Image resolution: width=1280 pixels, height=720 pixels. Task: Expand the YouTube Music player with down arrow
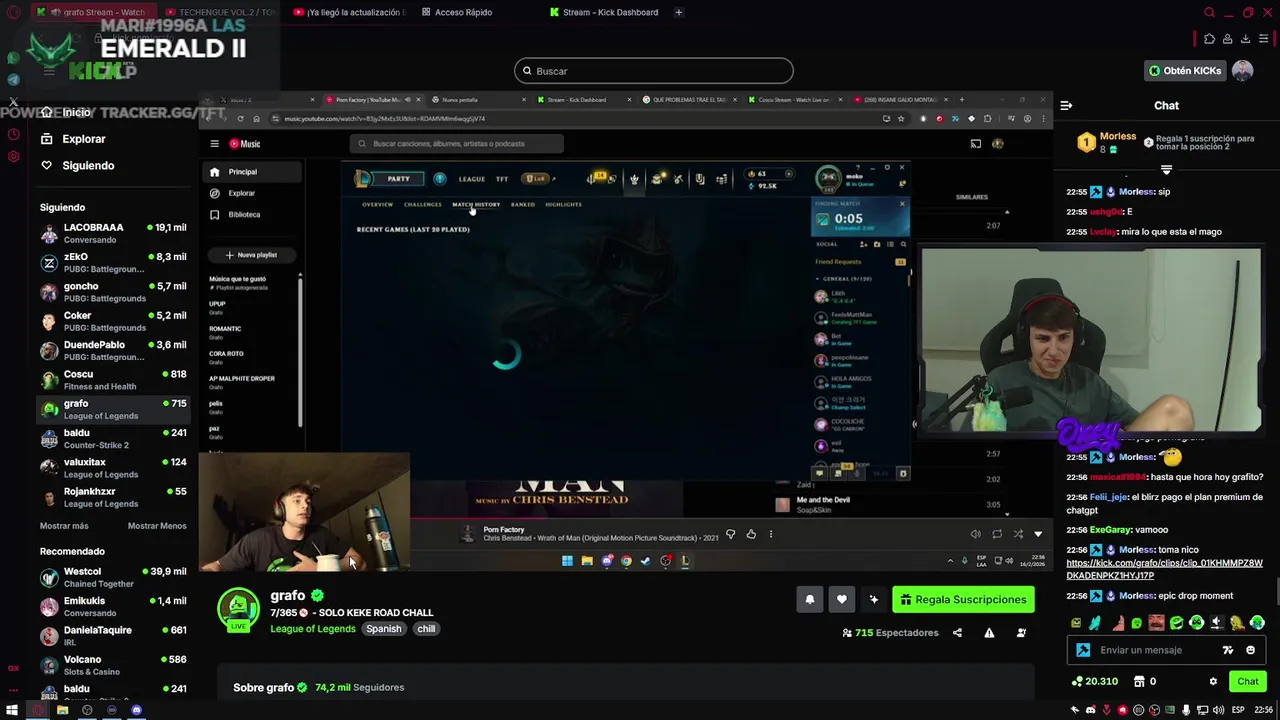tap(1038, 534)
